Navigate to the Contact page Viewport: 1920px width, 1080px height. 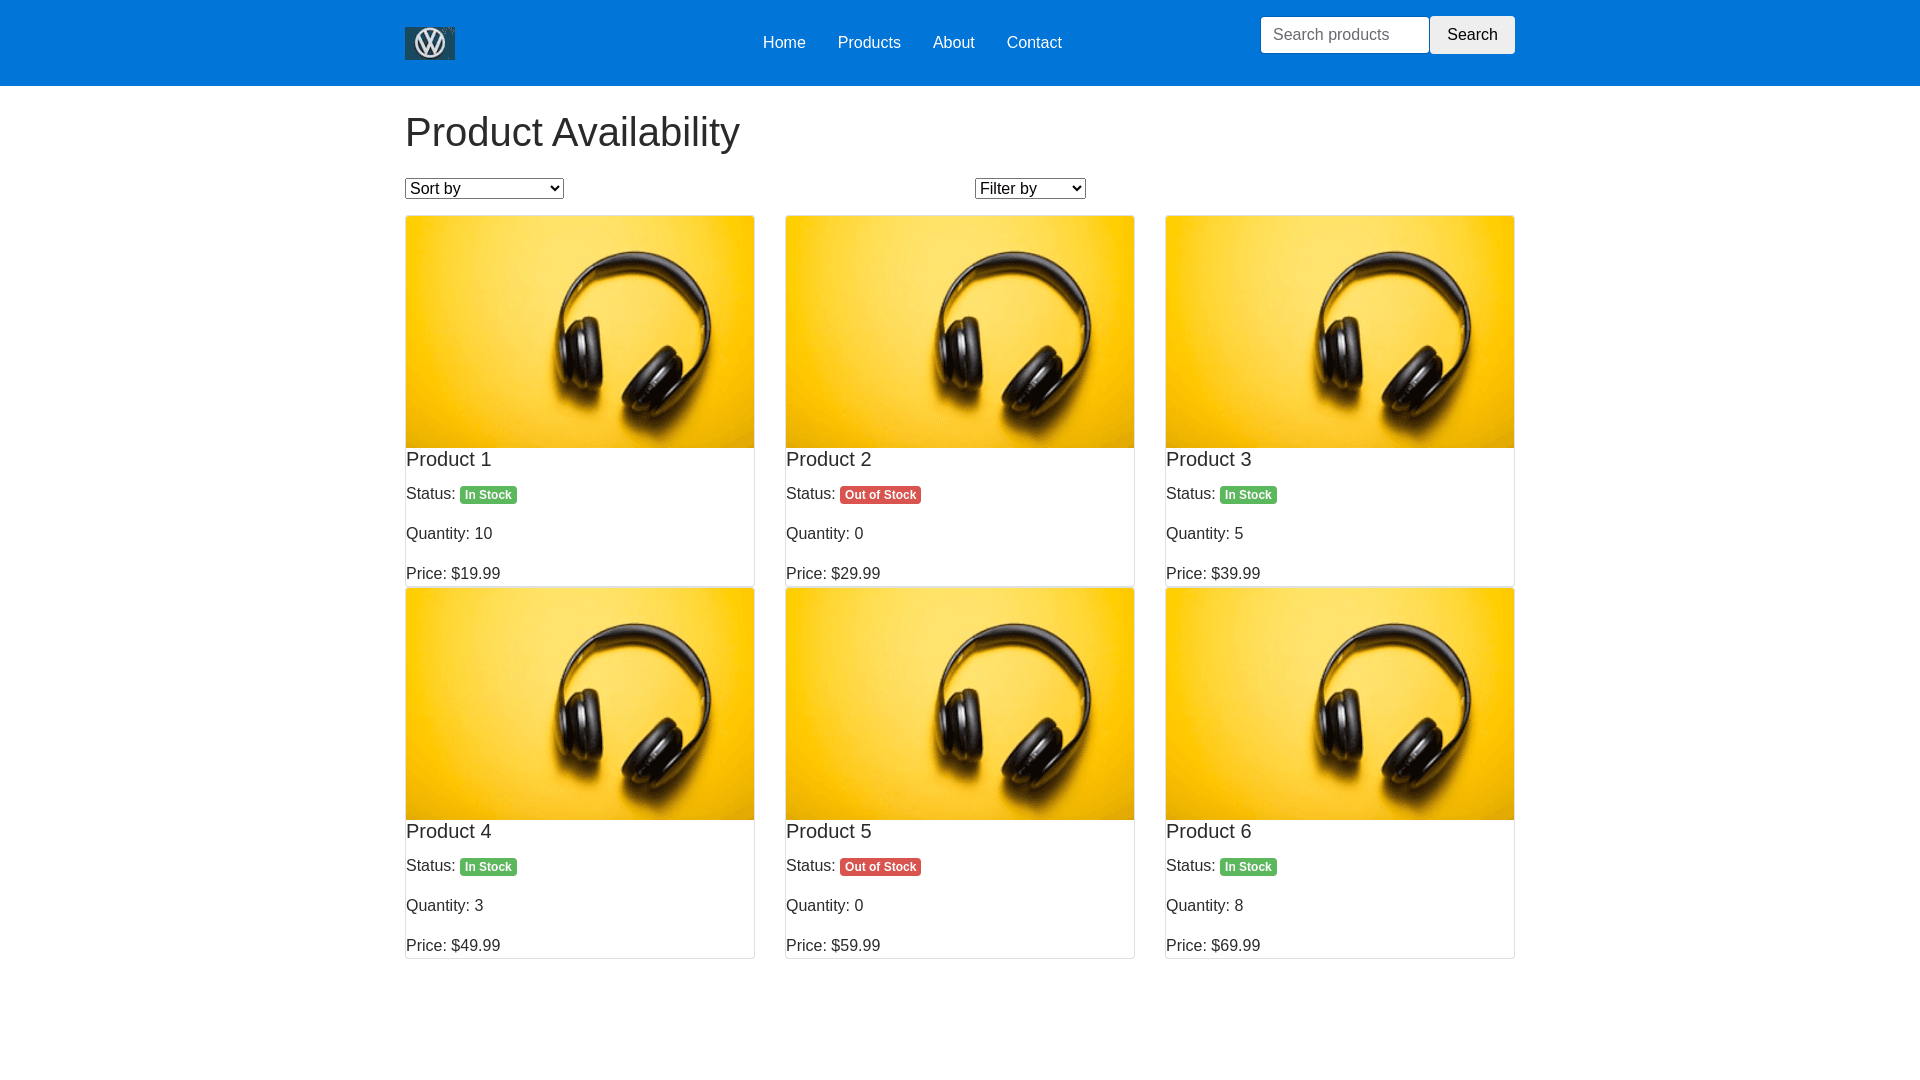tap(1034, 43)
